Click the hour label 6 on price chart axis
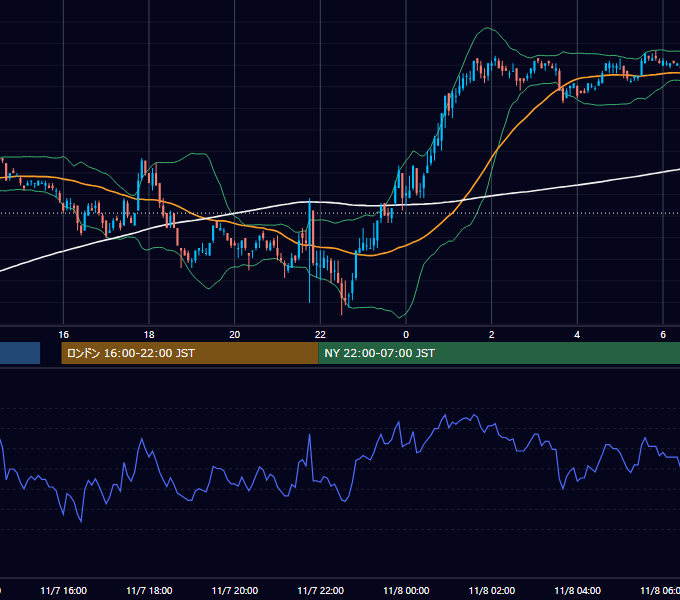 (663, 334)
